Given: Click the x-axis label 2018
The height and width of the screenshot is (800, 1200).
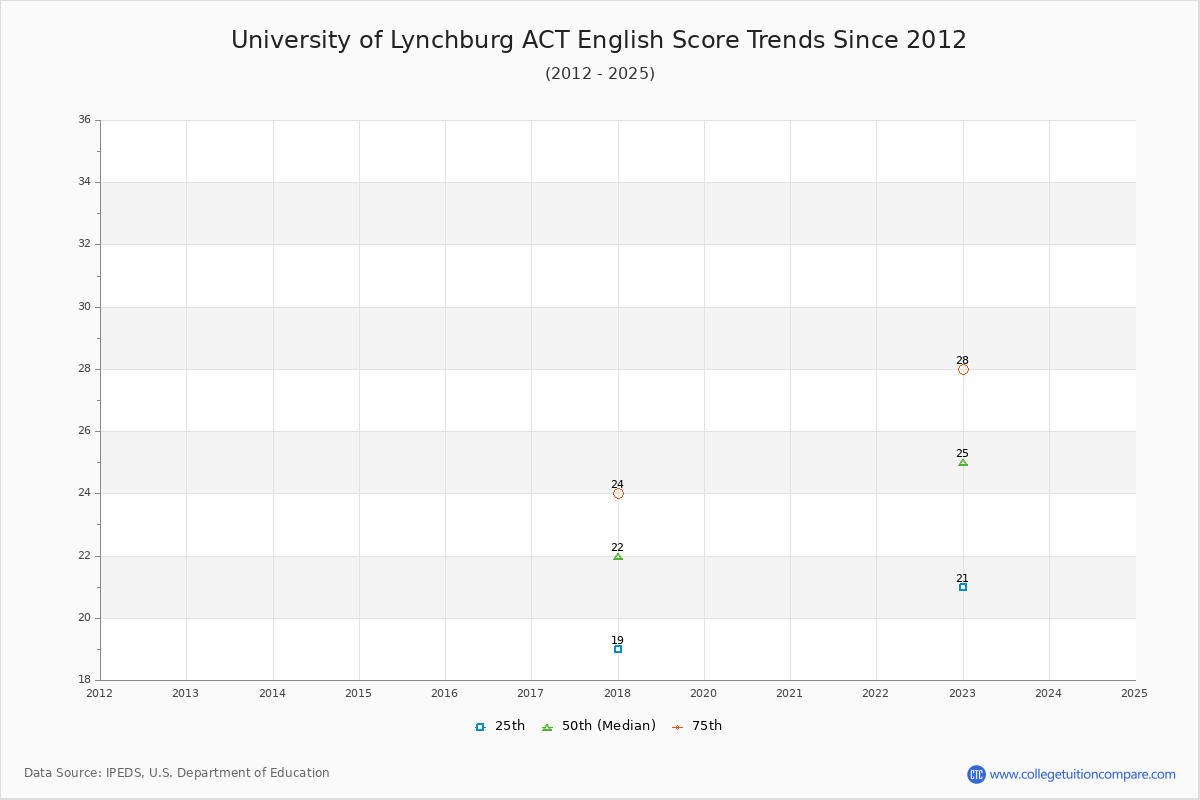Looking at the screenshot, I should point(617,693).
